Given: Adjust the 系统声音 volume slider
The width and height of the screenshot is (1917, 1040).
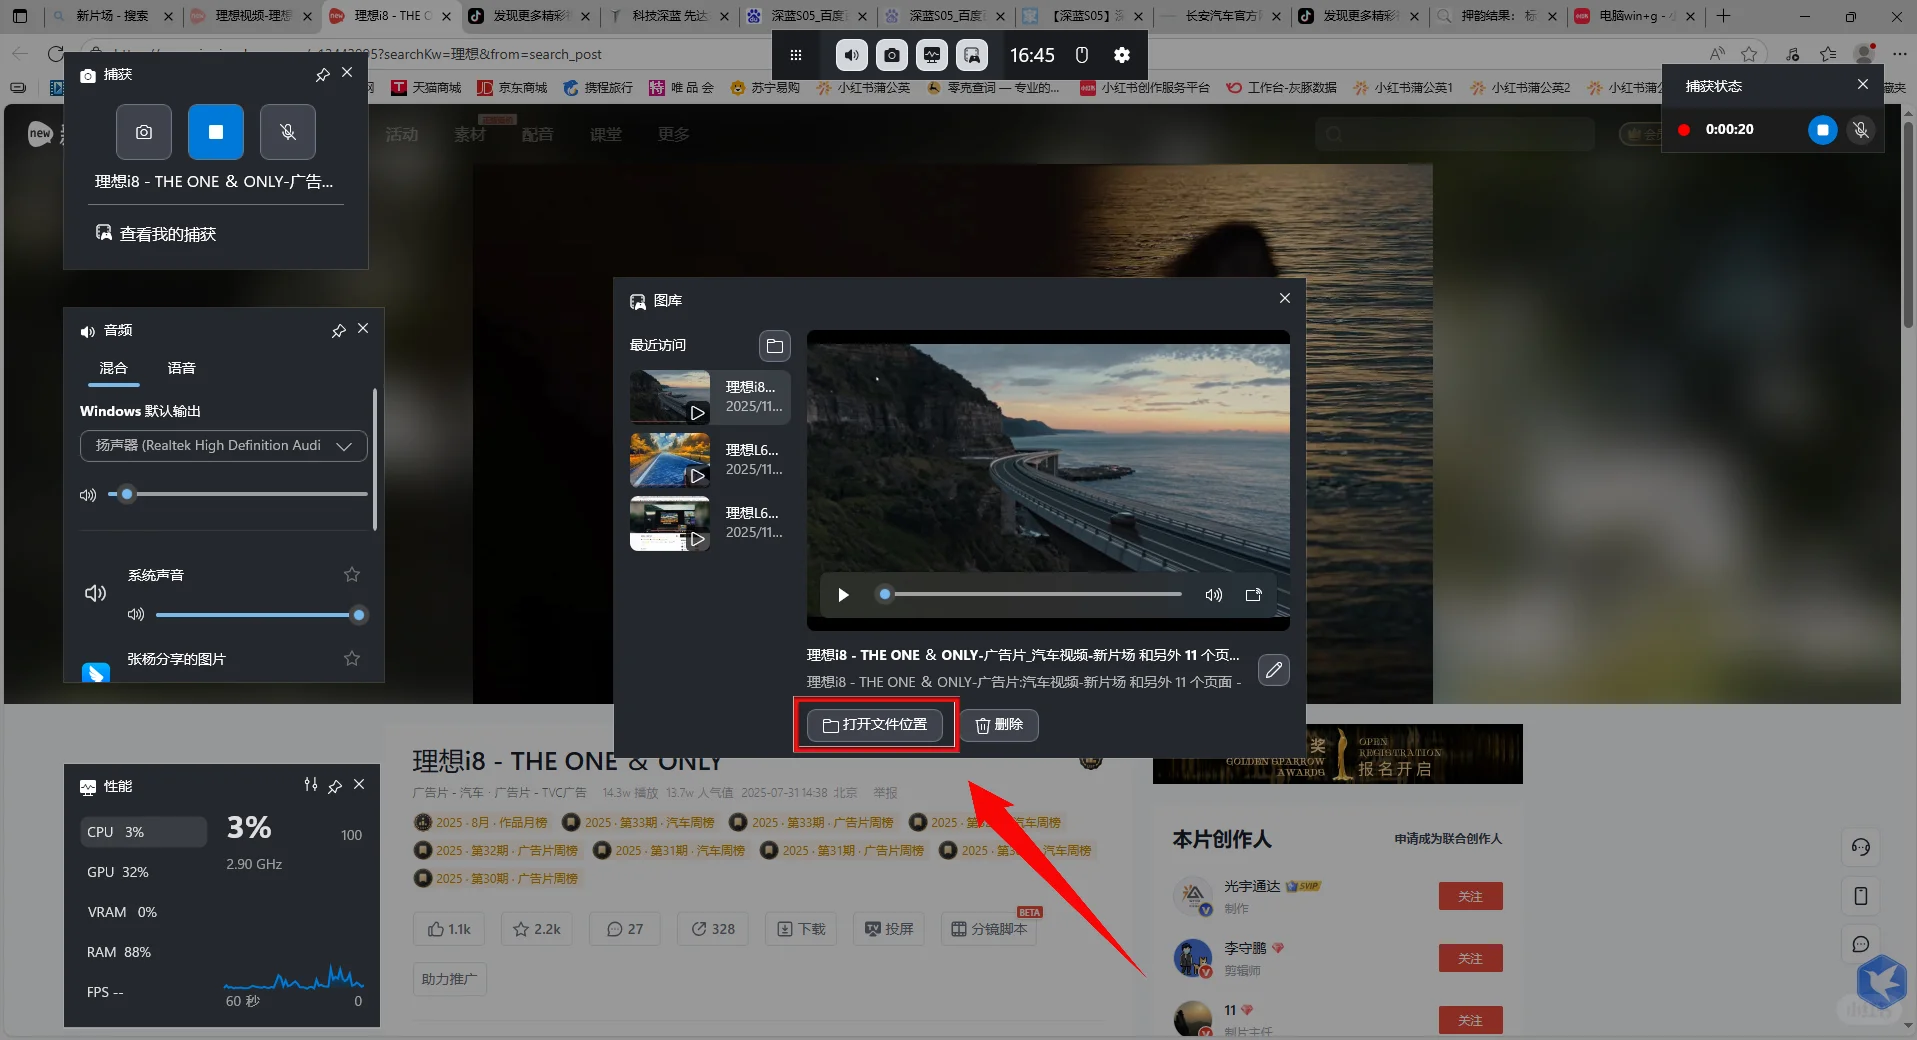Looking at the screenshot, I should pos(260,615).
